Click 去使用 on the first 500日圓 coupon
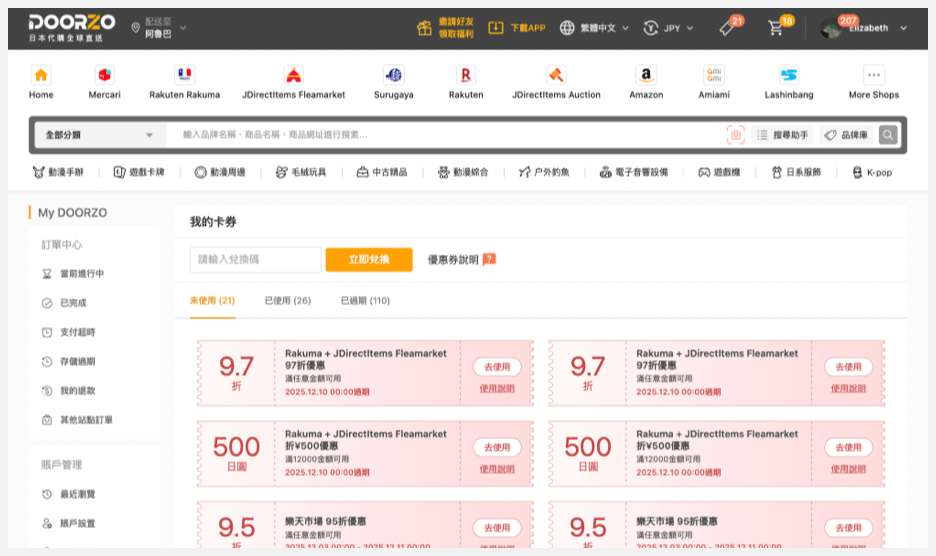936x556 pixels. [x=497, y=447]
